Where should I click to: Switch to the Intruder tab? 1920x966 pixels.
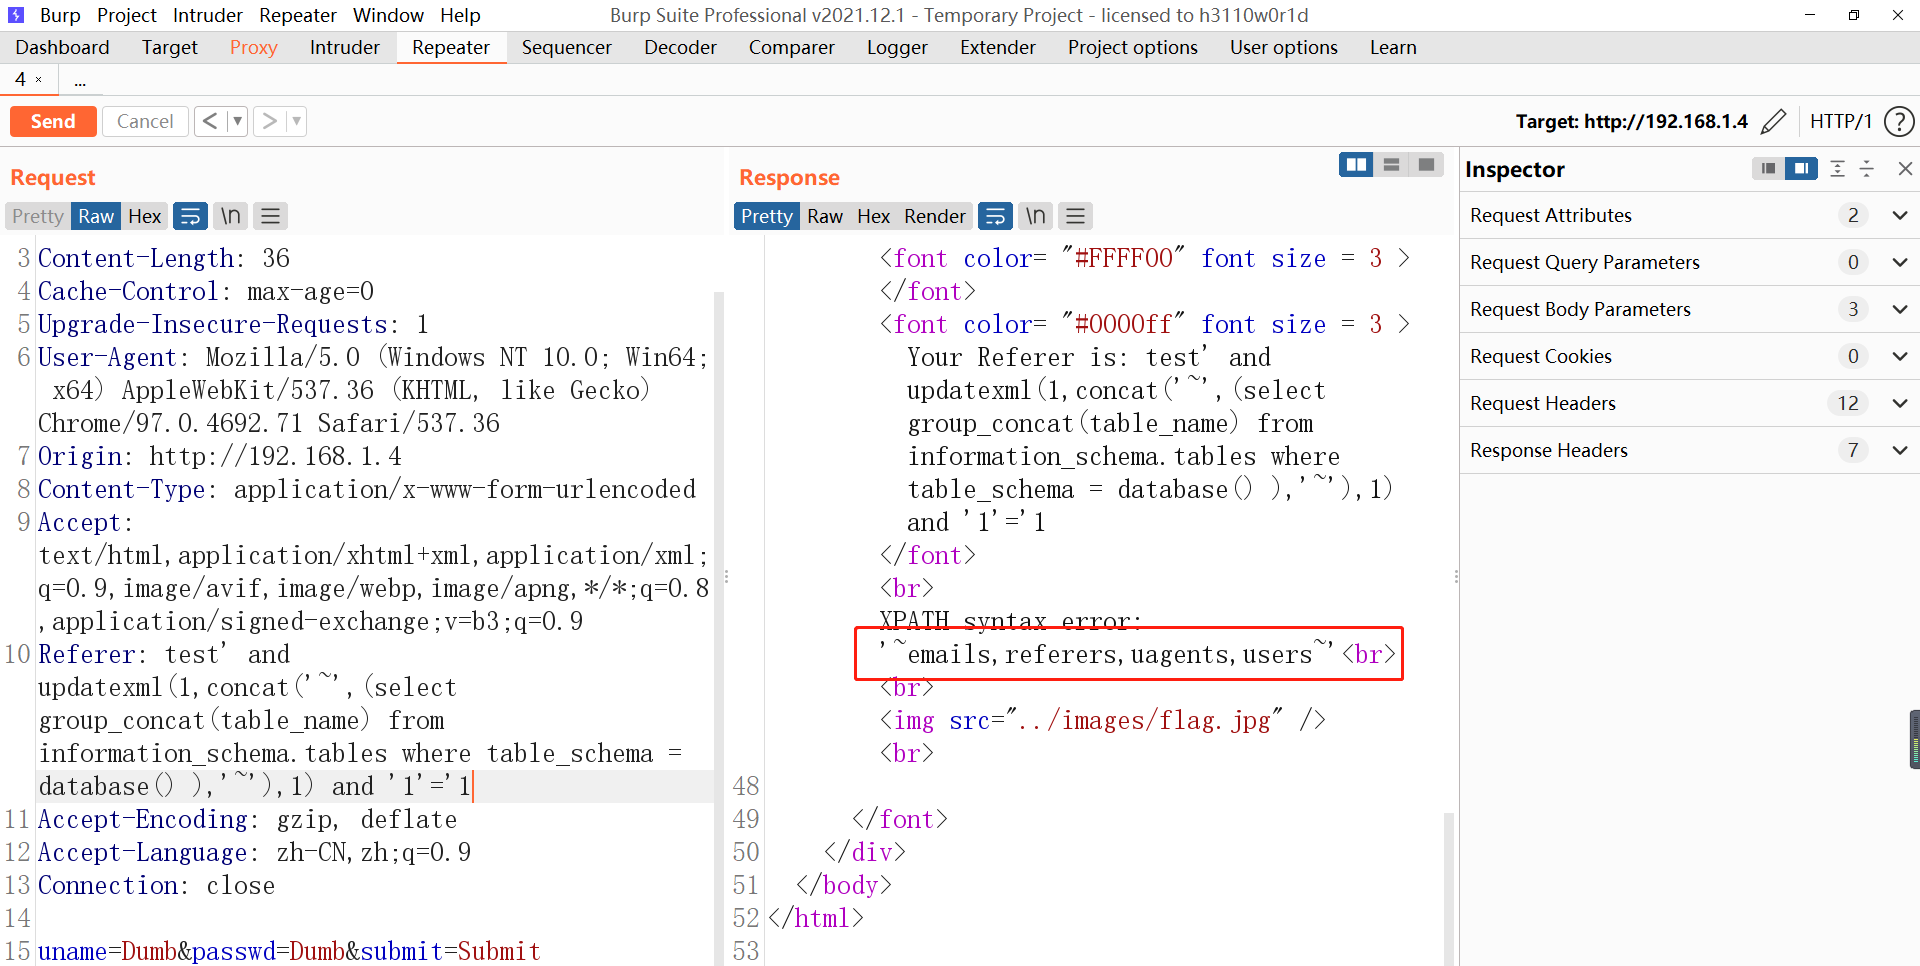344,47
